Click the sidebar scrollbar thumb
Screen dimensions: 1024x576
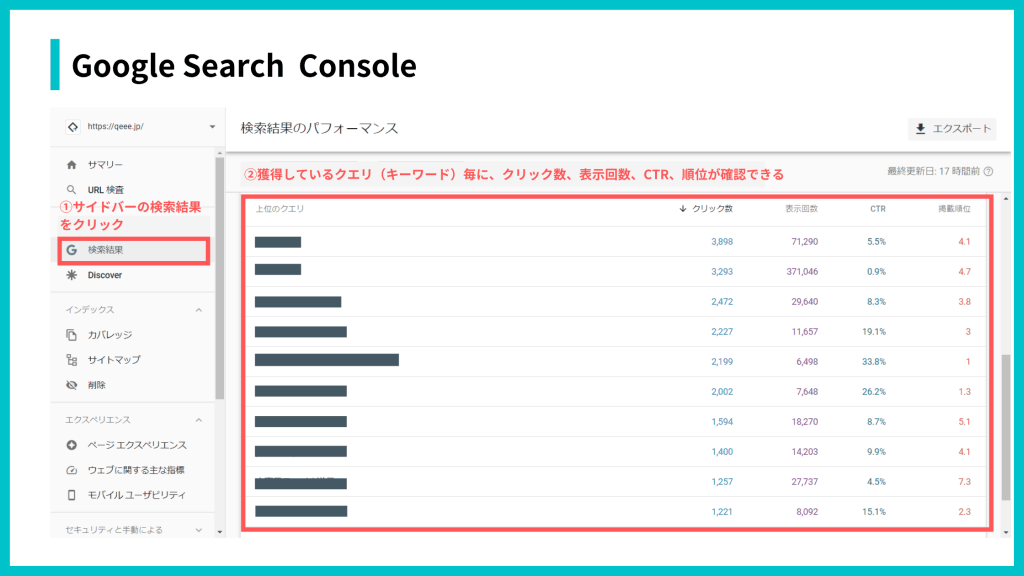(x=219, y=278)
